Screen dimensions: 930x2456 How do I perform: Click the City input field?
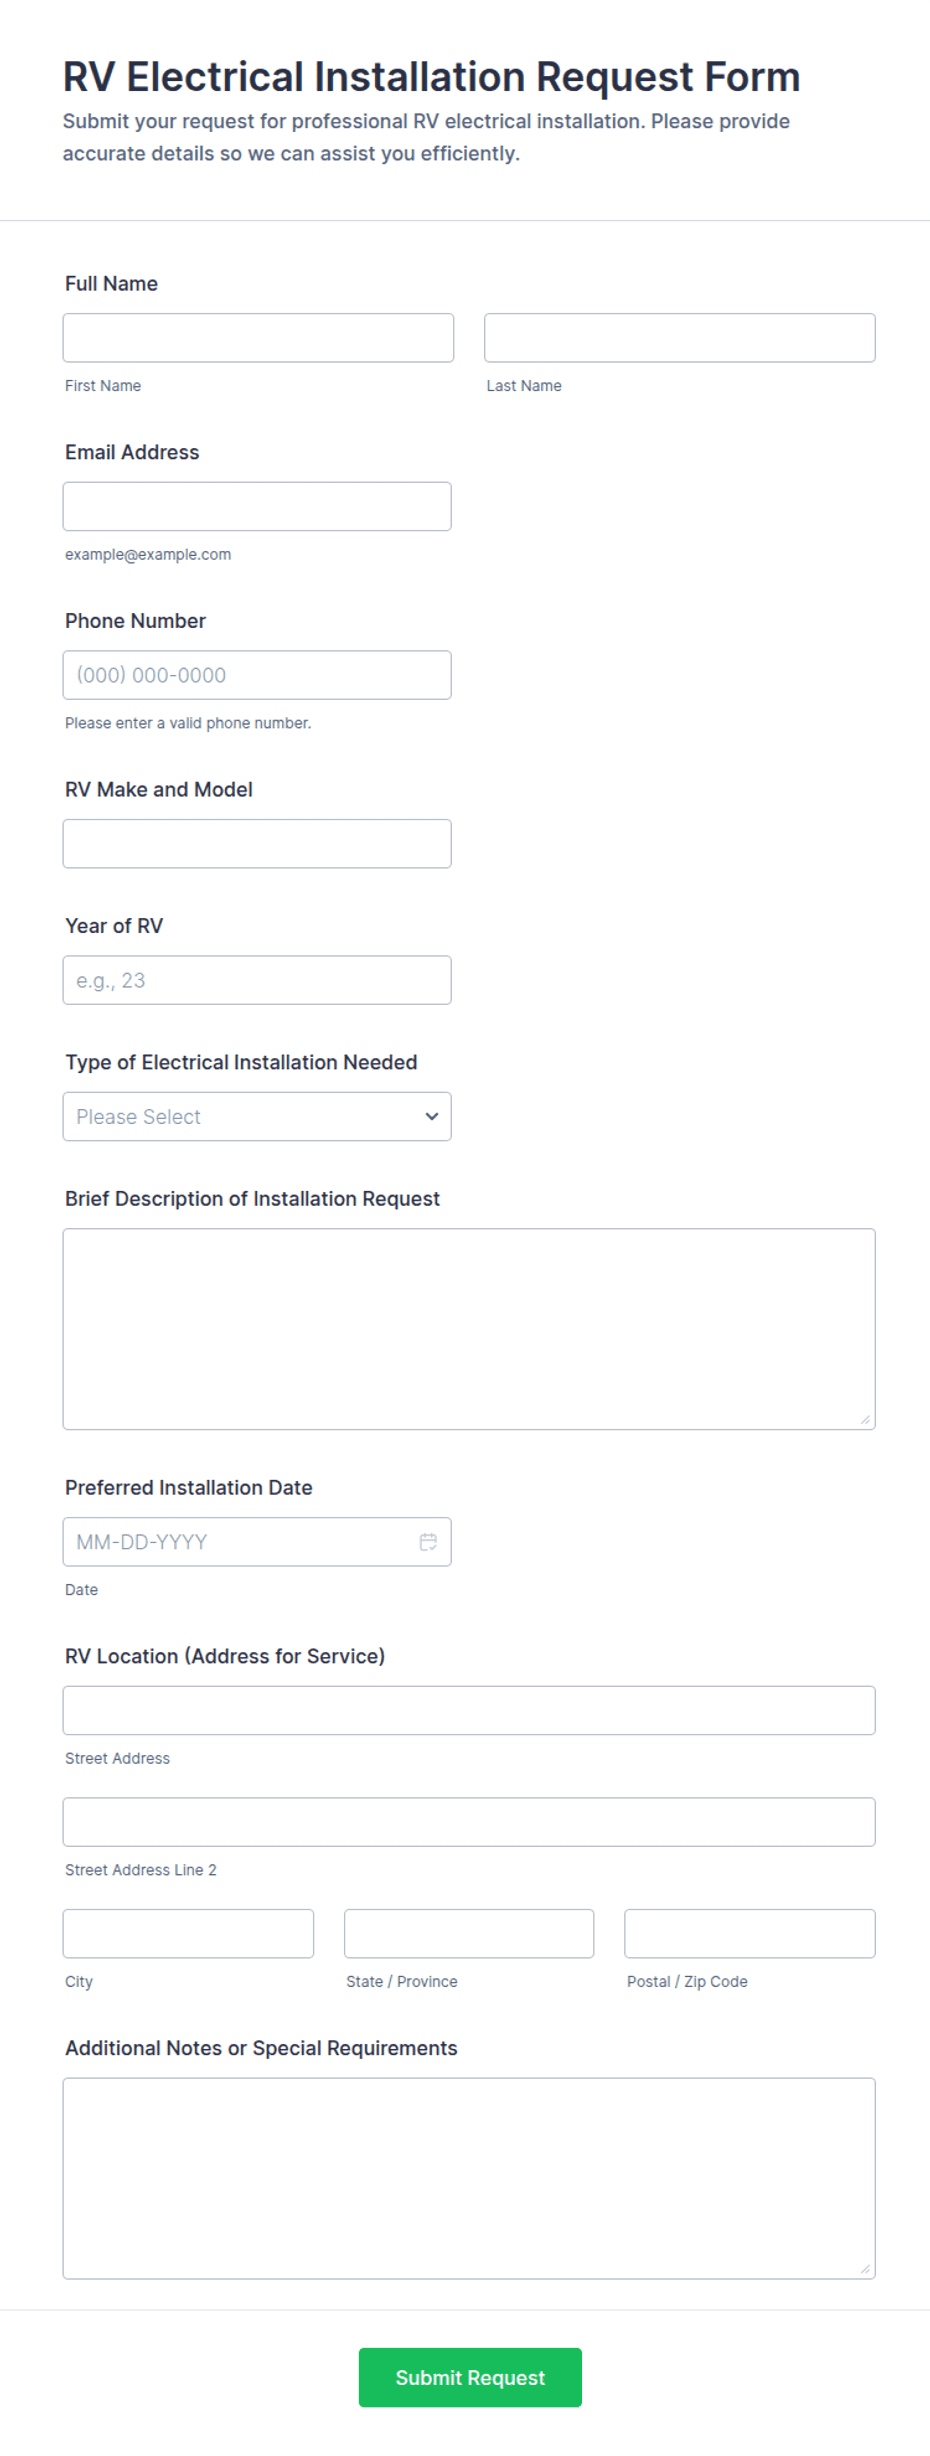click(188, 1933)
